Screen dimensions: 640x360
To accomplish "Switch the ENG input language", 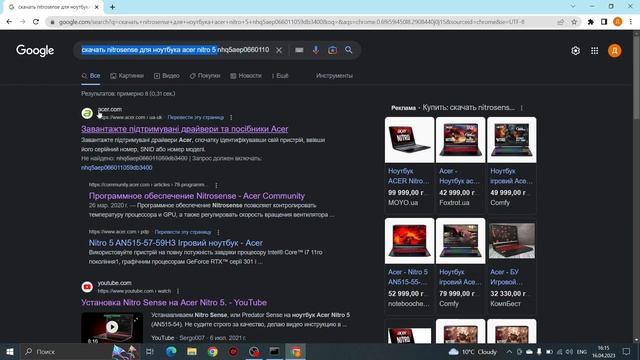I will [582, 351].
